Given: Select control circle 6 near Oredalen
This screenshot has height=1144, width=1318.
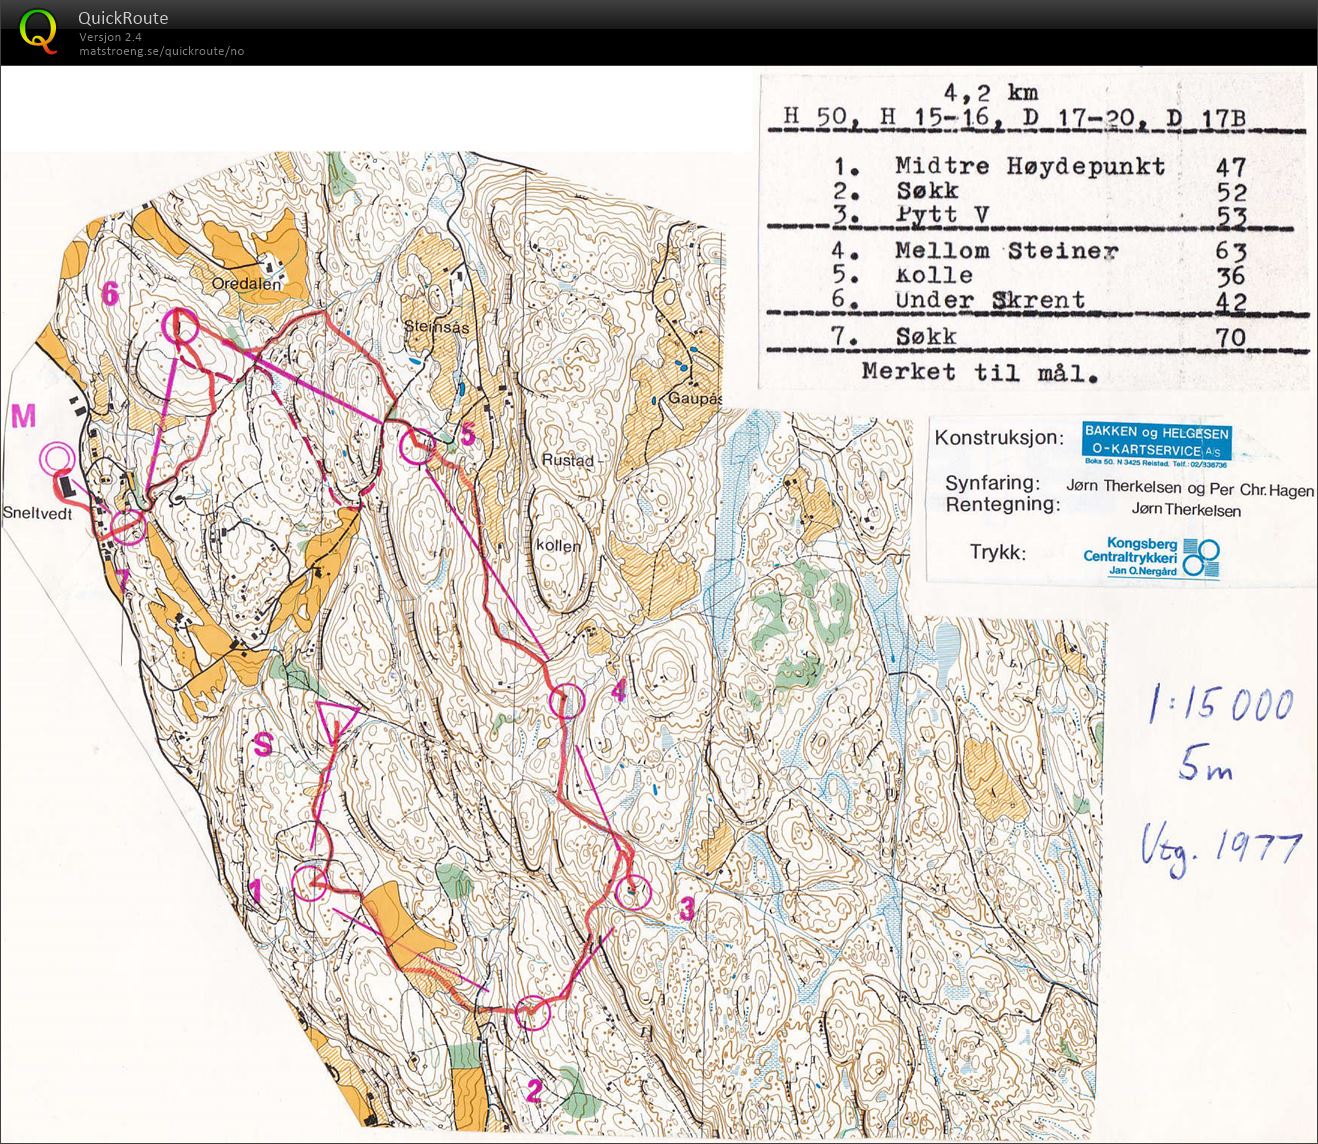Looking at the screenshot, I should 180,325.
